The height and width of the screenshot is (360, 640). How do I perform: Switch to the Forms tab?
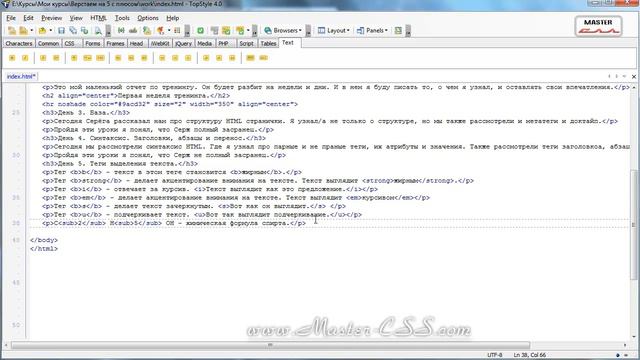(93, 43)
